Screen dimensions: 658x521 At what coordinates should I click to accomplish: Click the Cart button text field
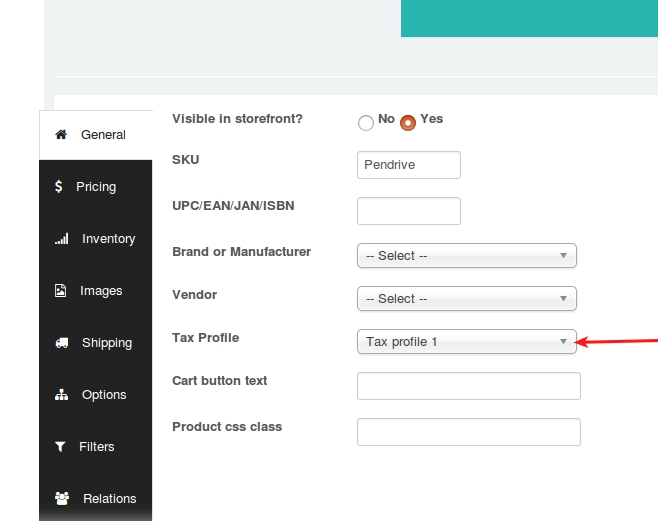coord(469,386)
